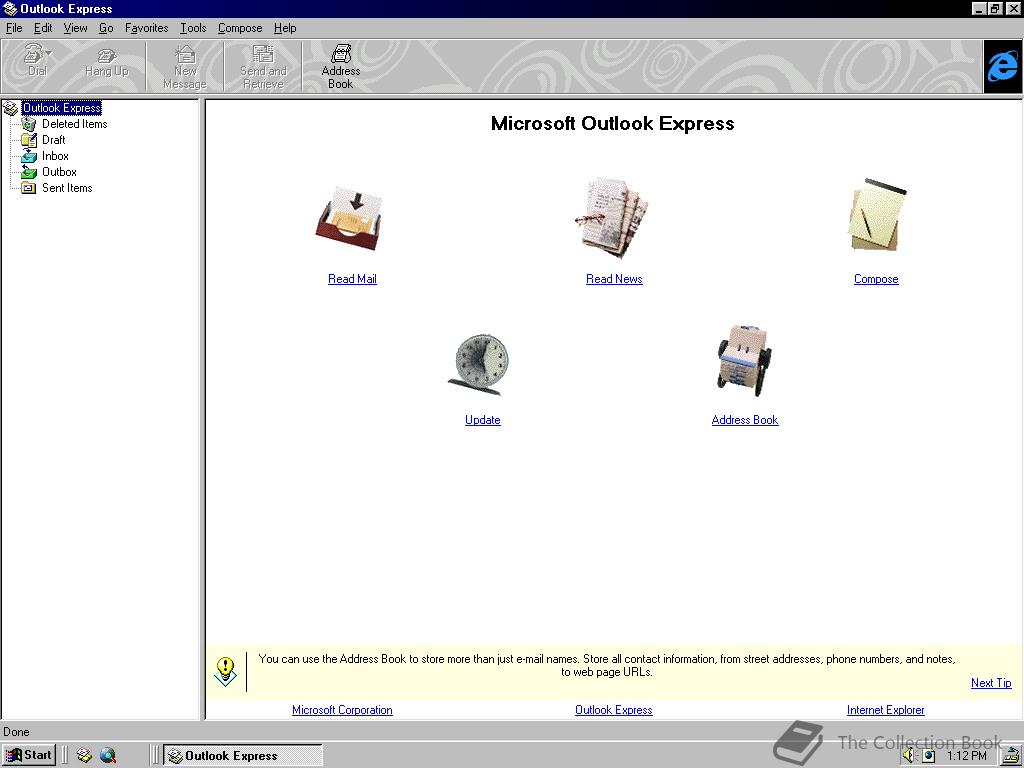Click the Outlook Express root tree icon
The width and height of the screenshot is (1024, 768).
click(10, 108)
